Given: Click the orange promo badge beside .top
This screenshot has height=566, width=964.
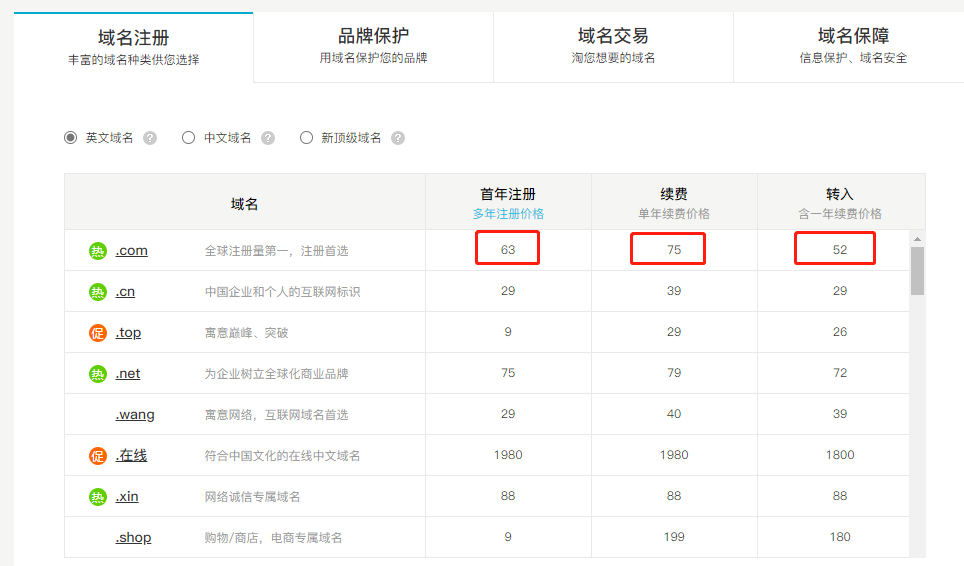Looking at the screenshot, I should point(97,333).
